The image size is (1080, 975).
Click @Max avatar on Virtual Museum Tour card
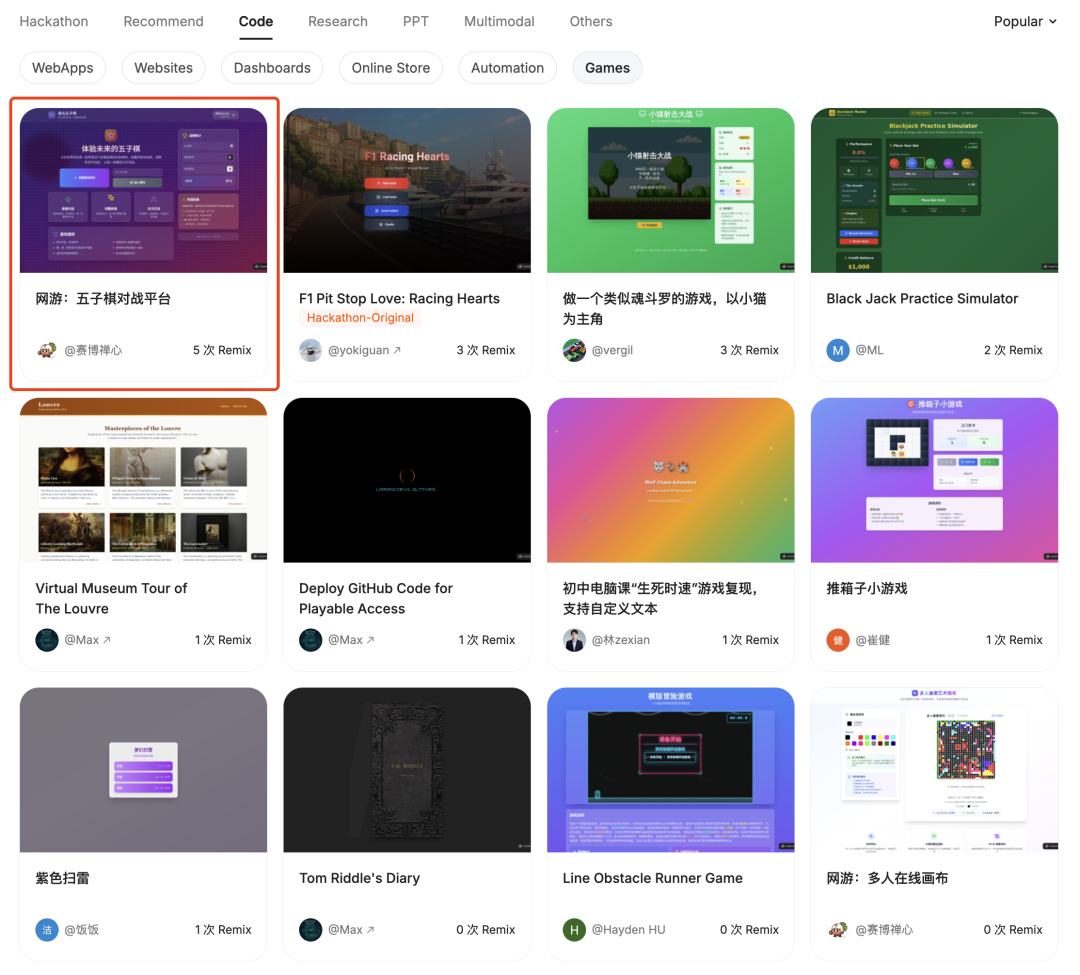(47, 640)
